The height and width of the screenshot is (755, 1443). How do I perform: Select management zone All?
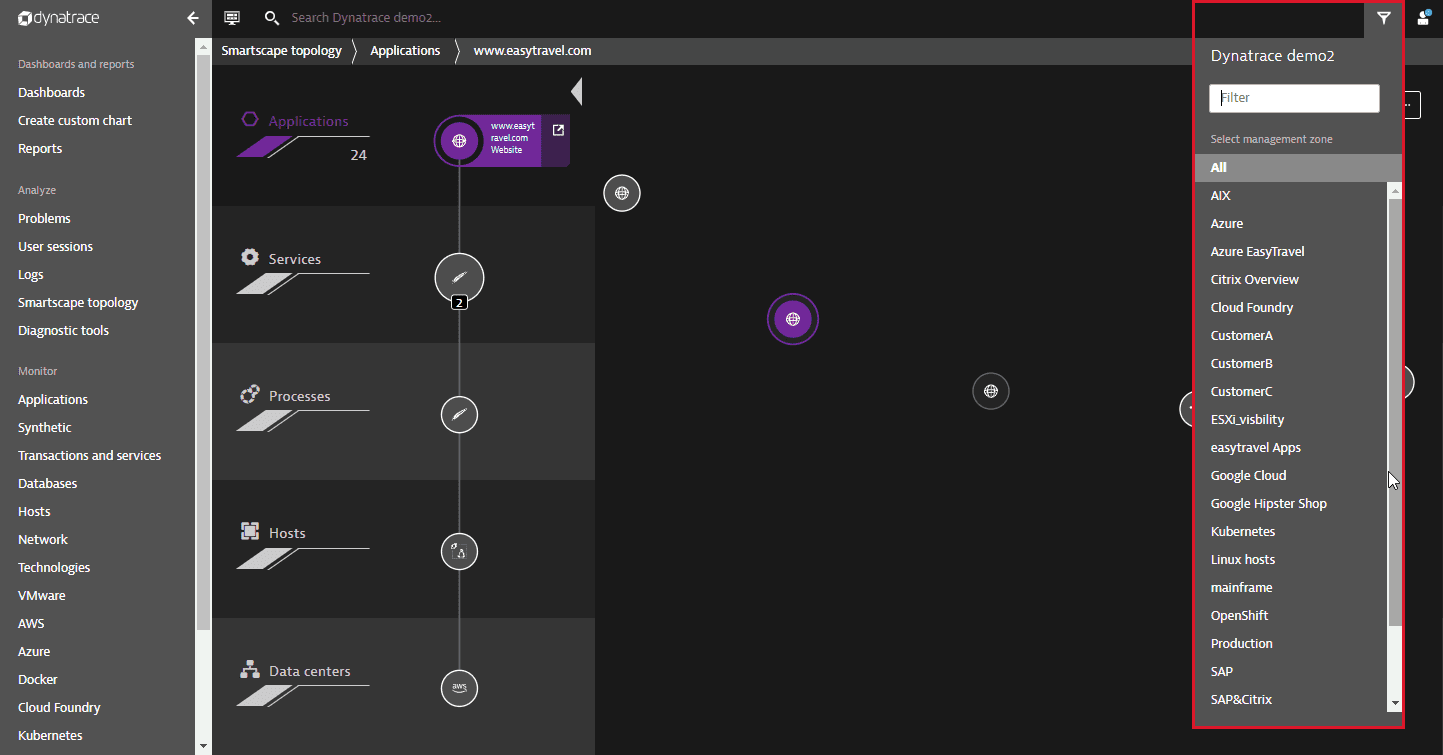coord(1298,168)
